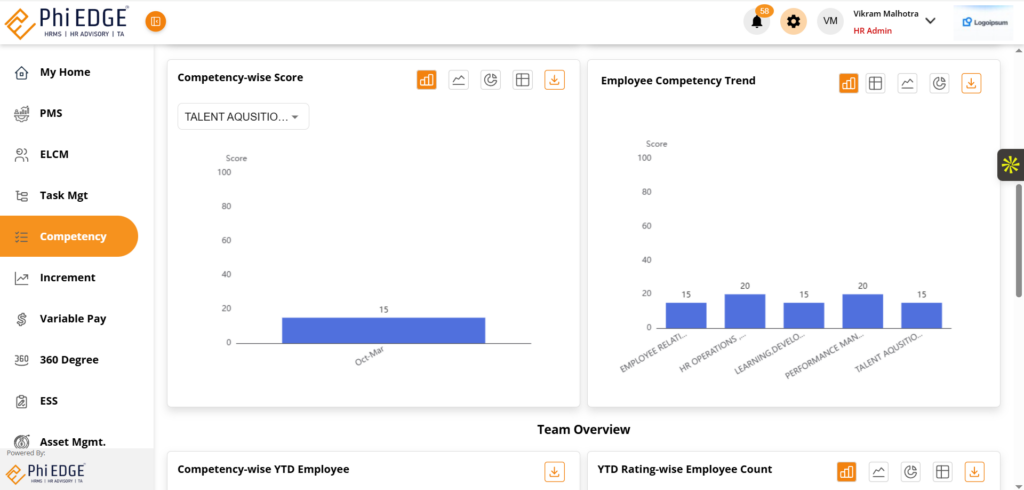Image resolution: width=1024 pixels, height=490 pixels.
Task: Click the notifications bell icon
Action: tap(757, 22)
